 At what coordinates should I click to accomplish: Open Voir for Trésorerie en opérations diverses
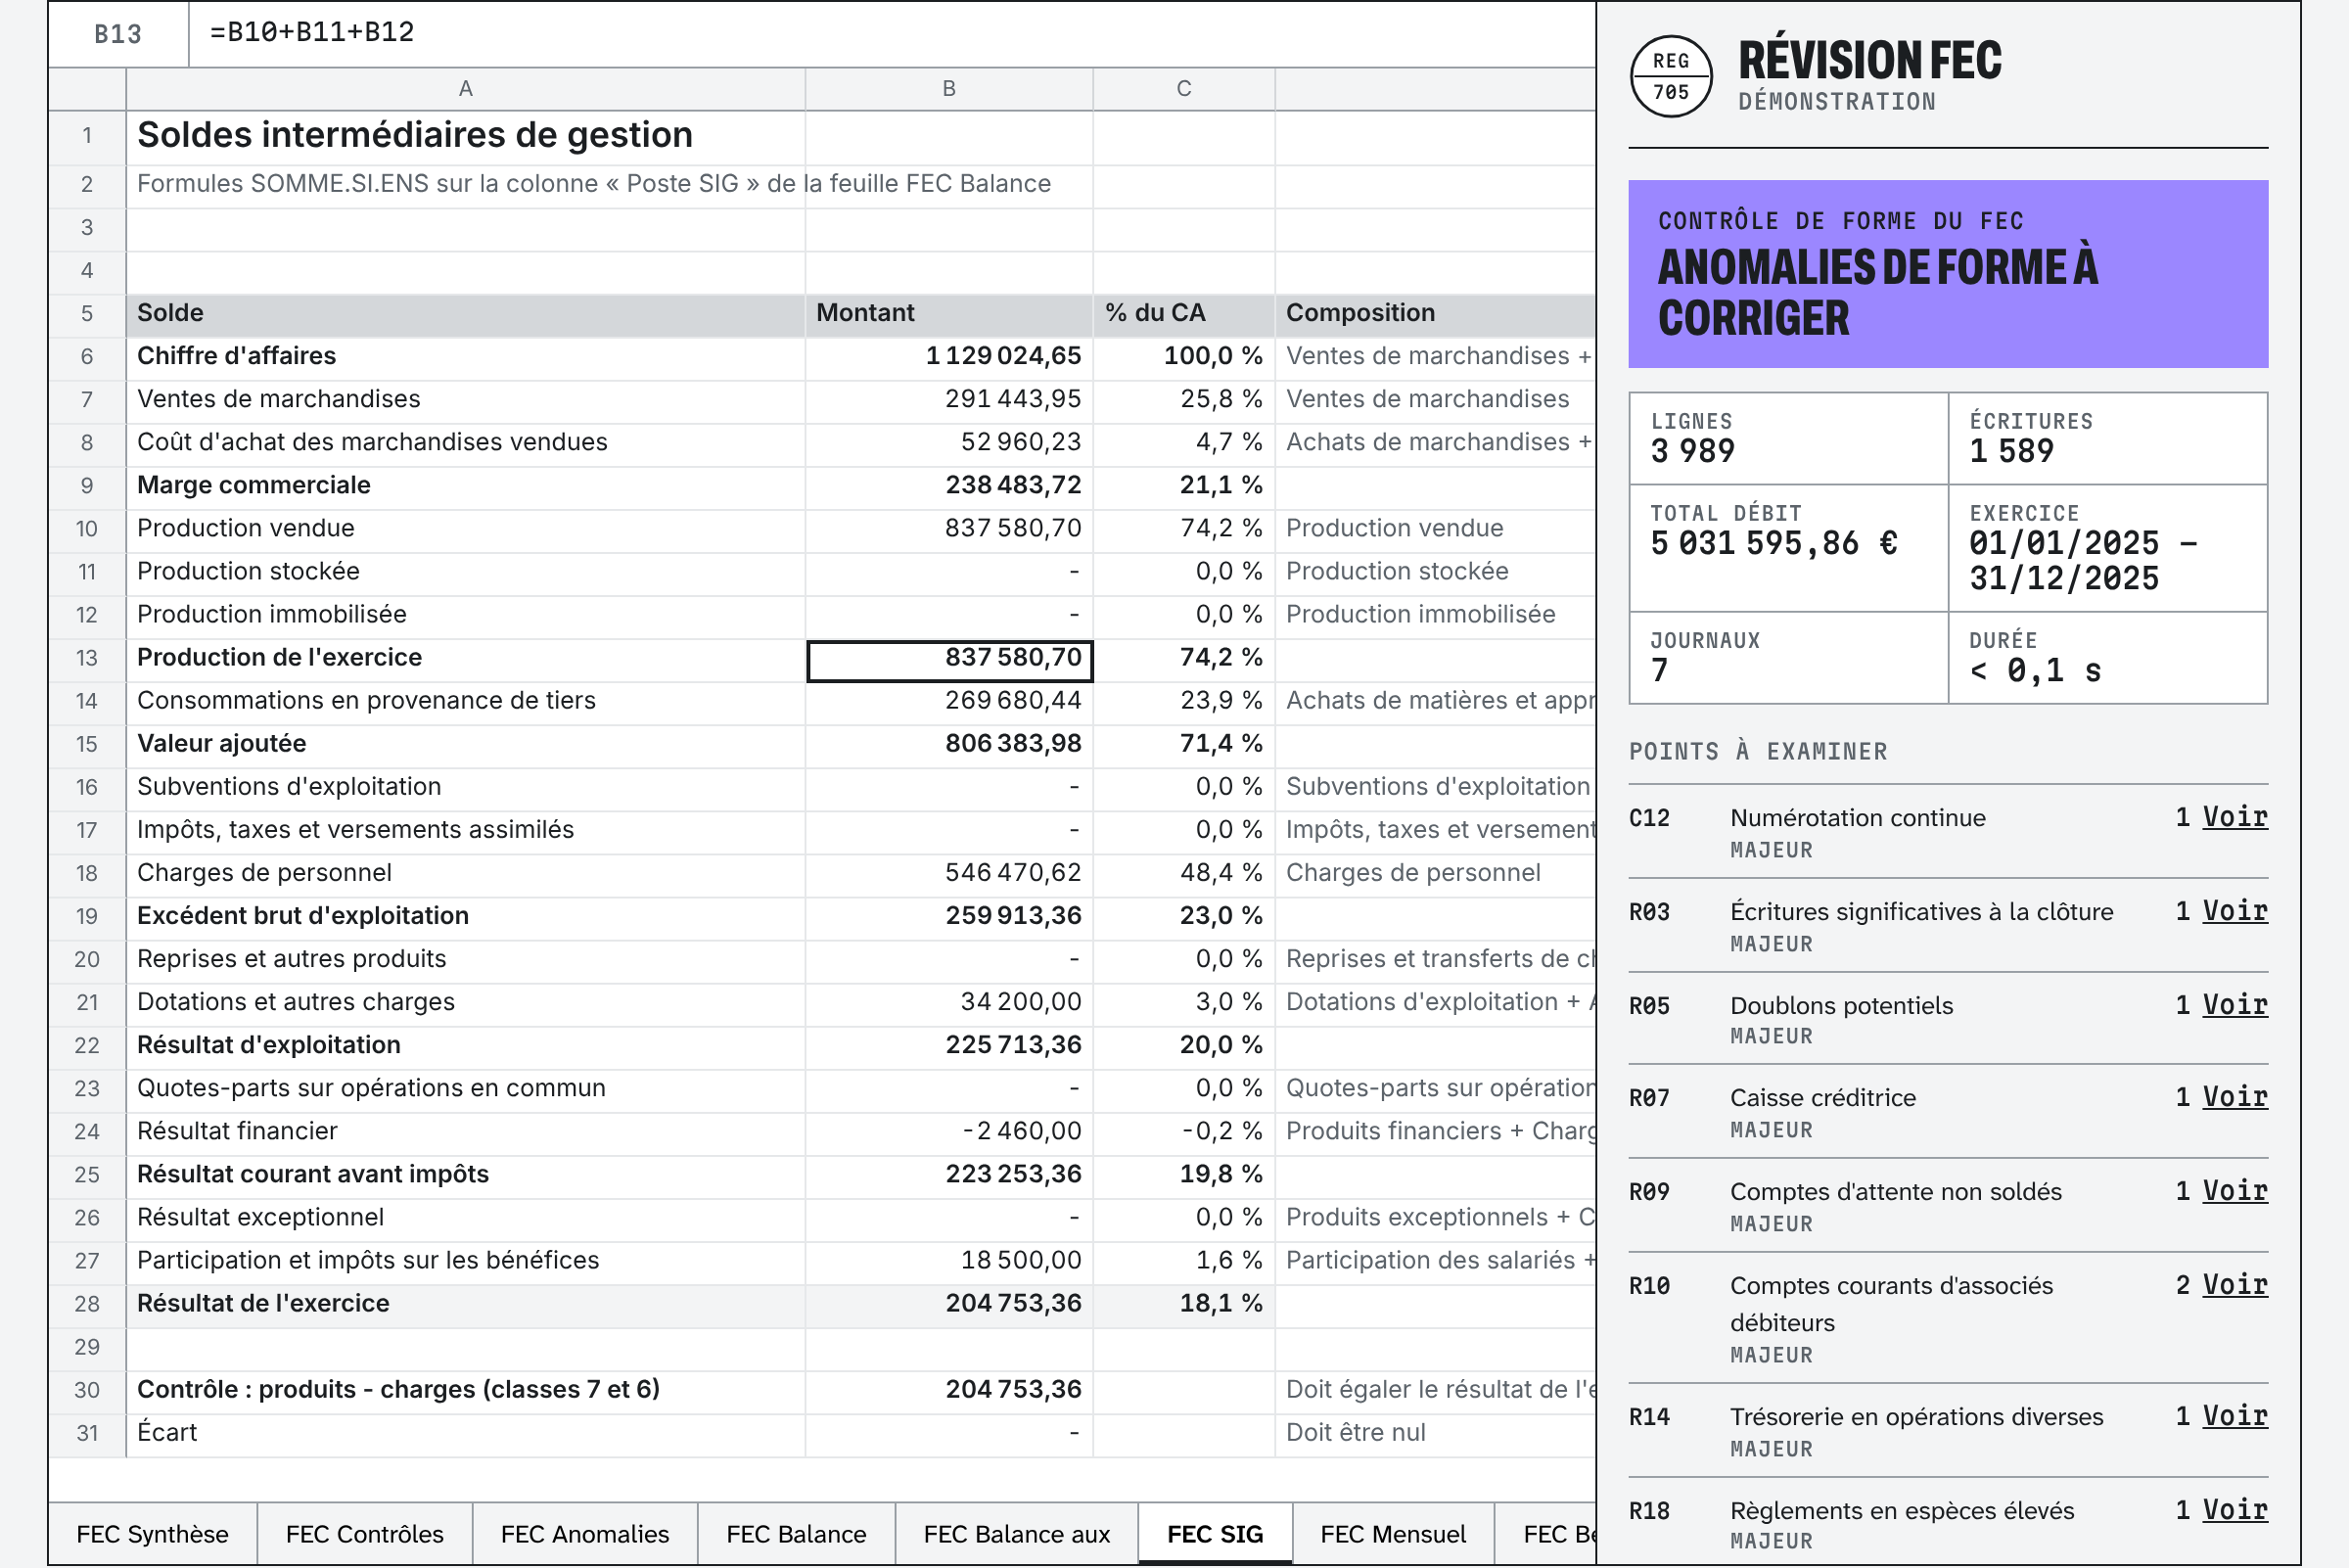point(2235,1416)
